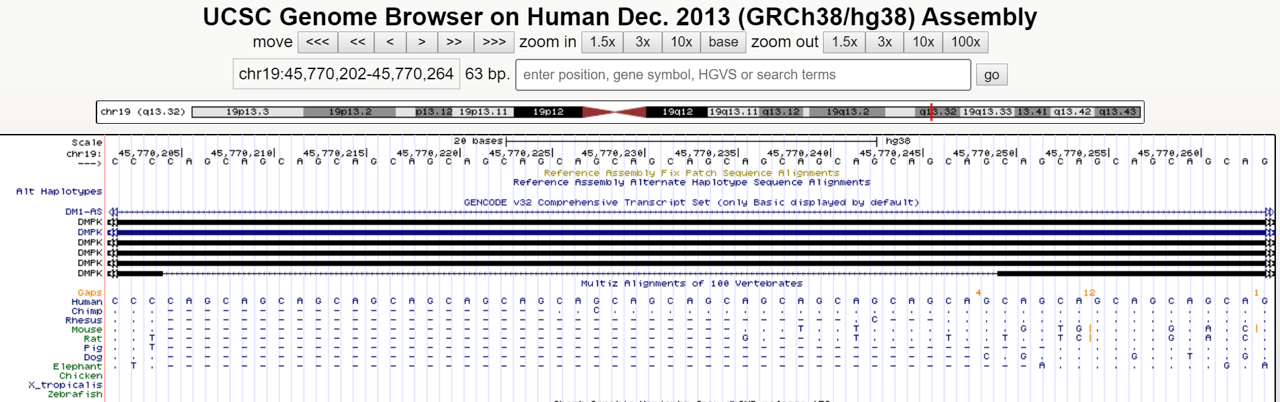Click the Rat species label
The image size is (1280, 402).
pyautogui.click(x=93, y=338)
